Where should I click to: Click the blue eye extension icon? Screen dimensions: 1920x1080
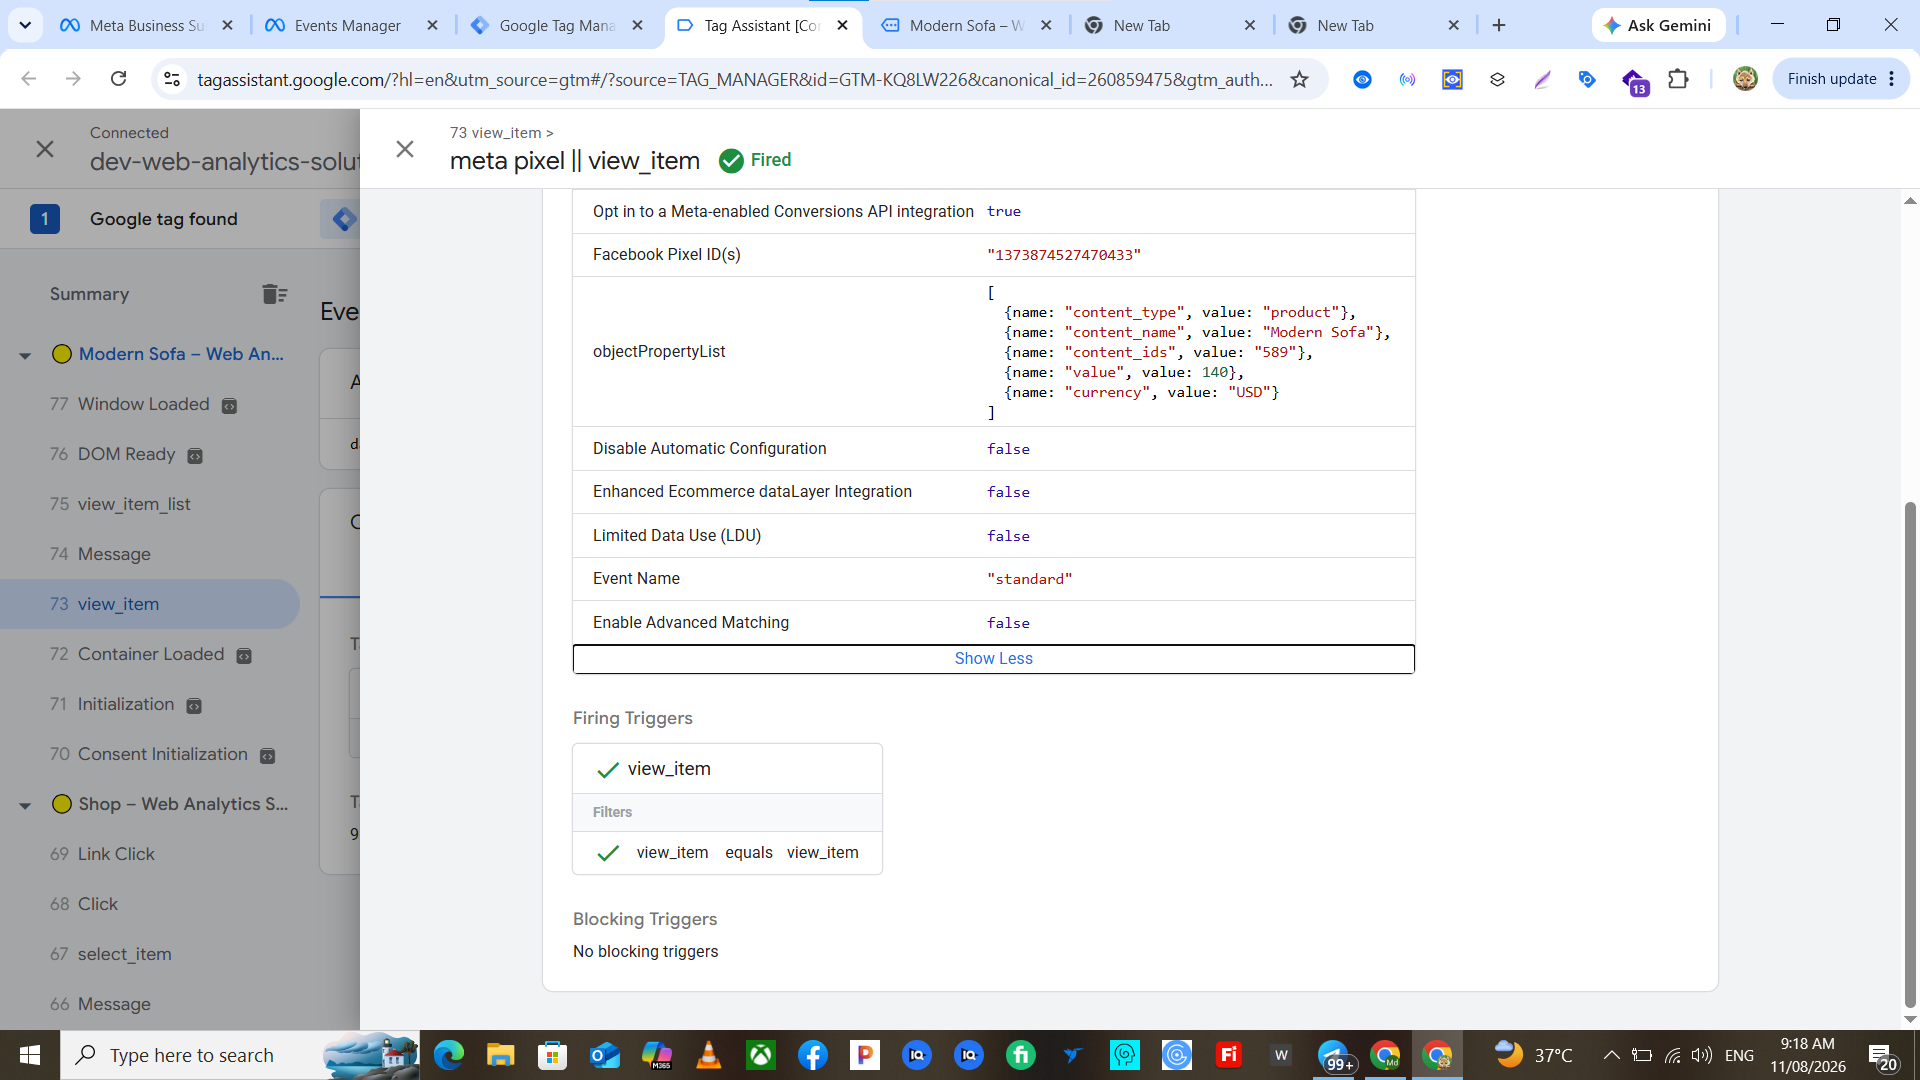pyautogui.click(x=1362, y=79)
